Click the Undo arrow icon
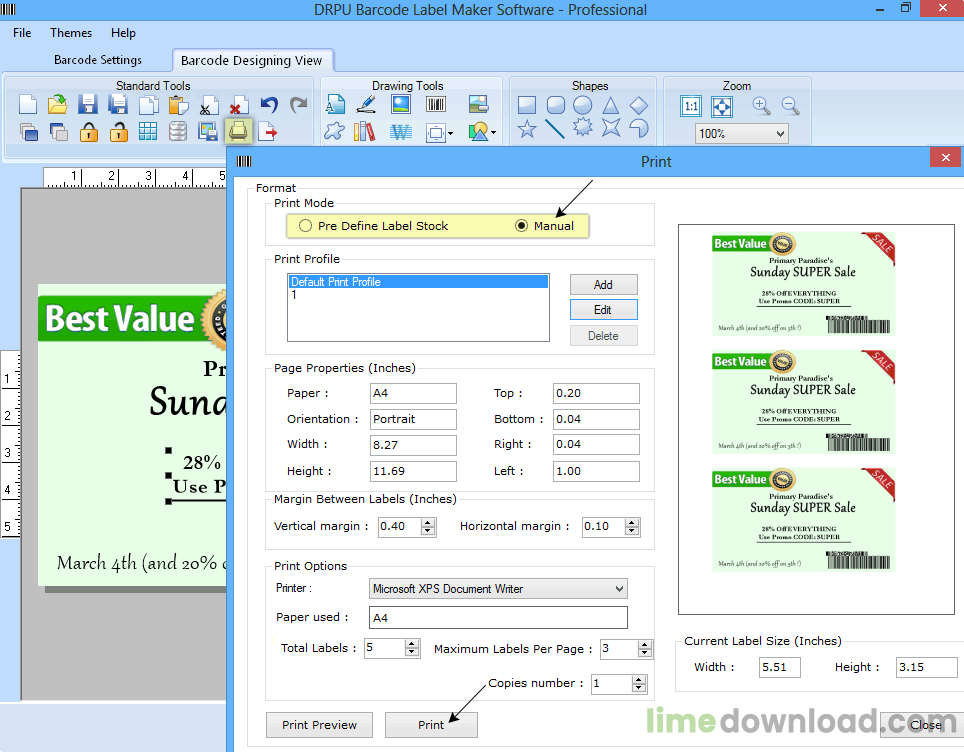964x752 pixels. [x=269, y=105]
